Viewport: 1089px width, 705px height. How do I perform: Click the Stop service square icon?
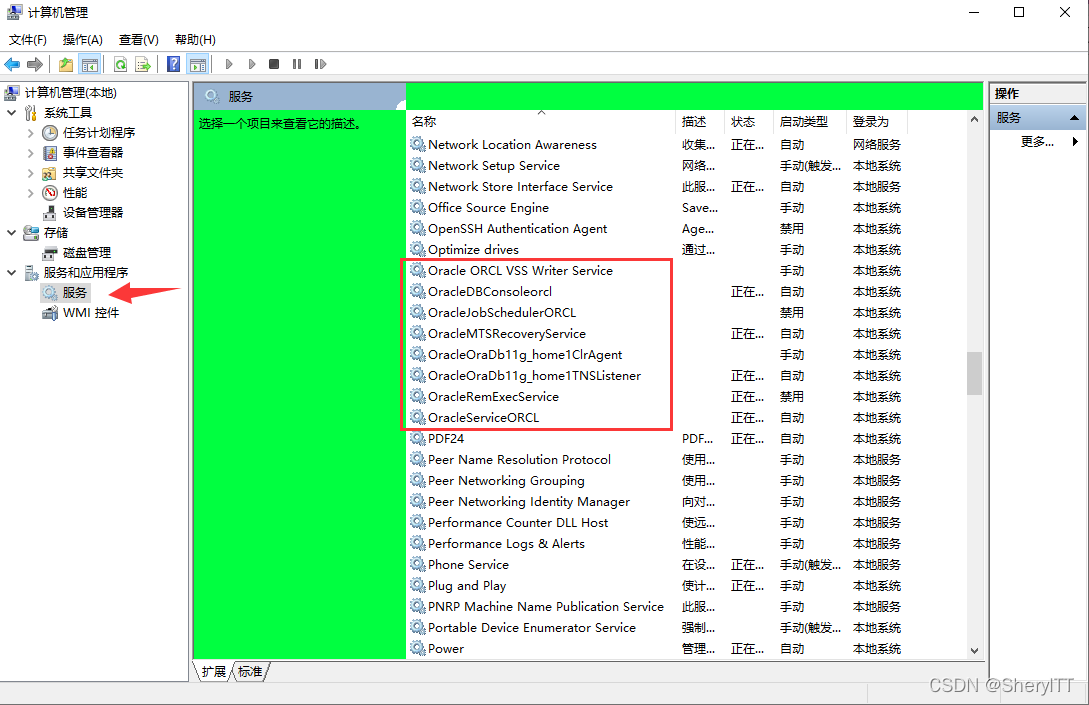[x=274, y=65]
